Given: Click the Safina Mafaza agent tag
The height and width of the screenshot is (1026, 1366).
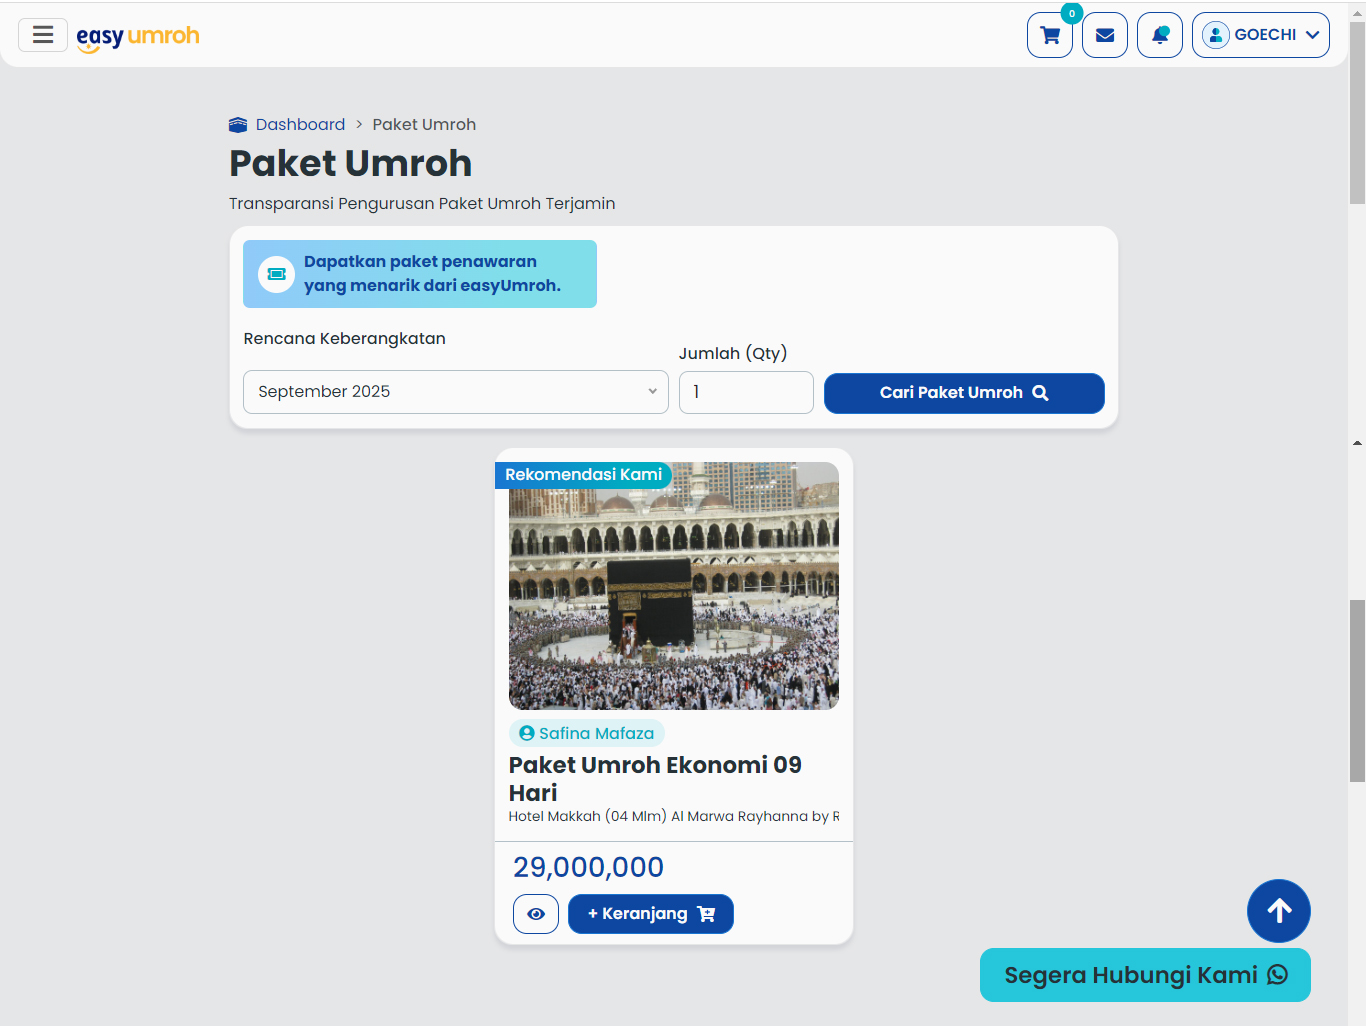Looking at the screenshot, I should pyautogui.click(x=587, y=733).
